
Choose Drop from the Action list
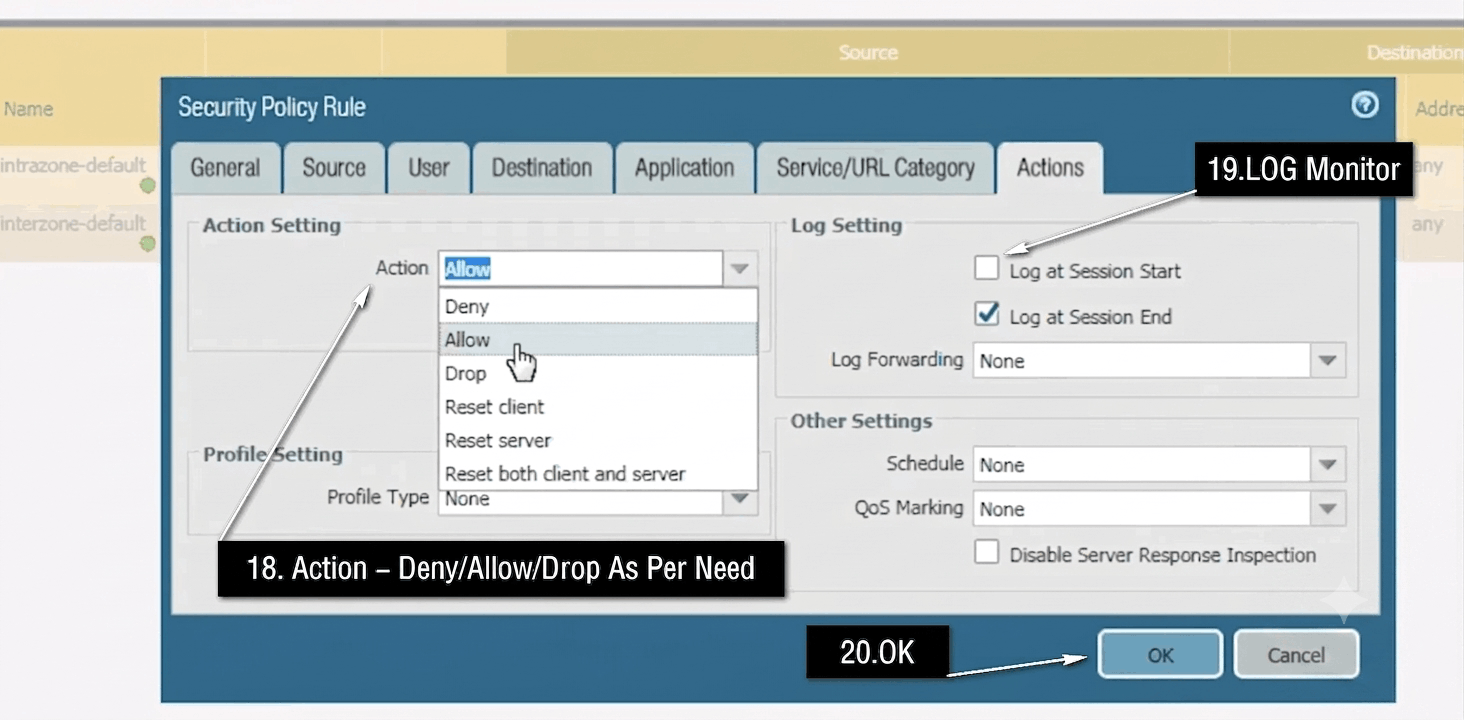598,373
